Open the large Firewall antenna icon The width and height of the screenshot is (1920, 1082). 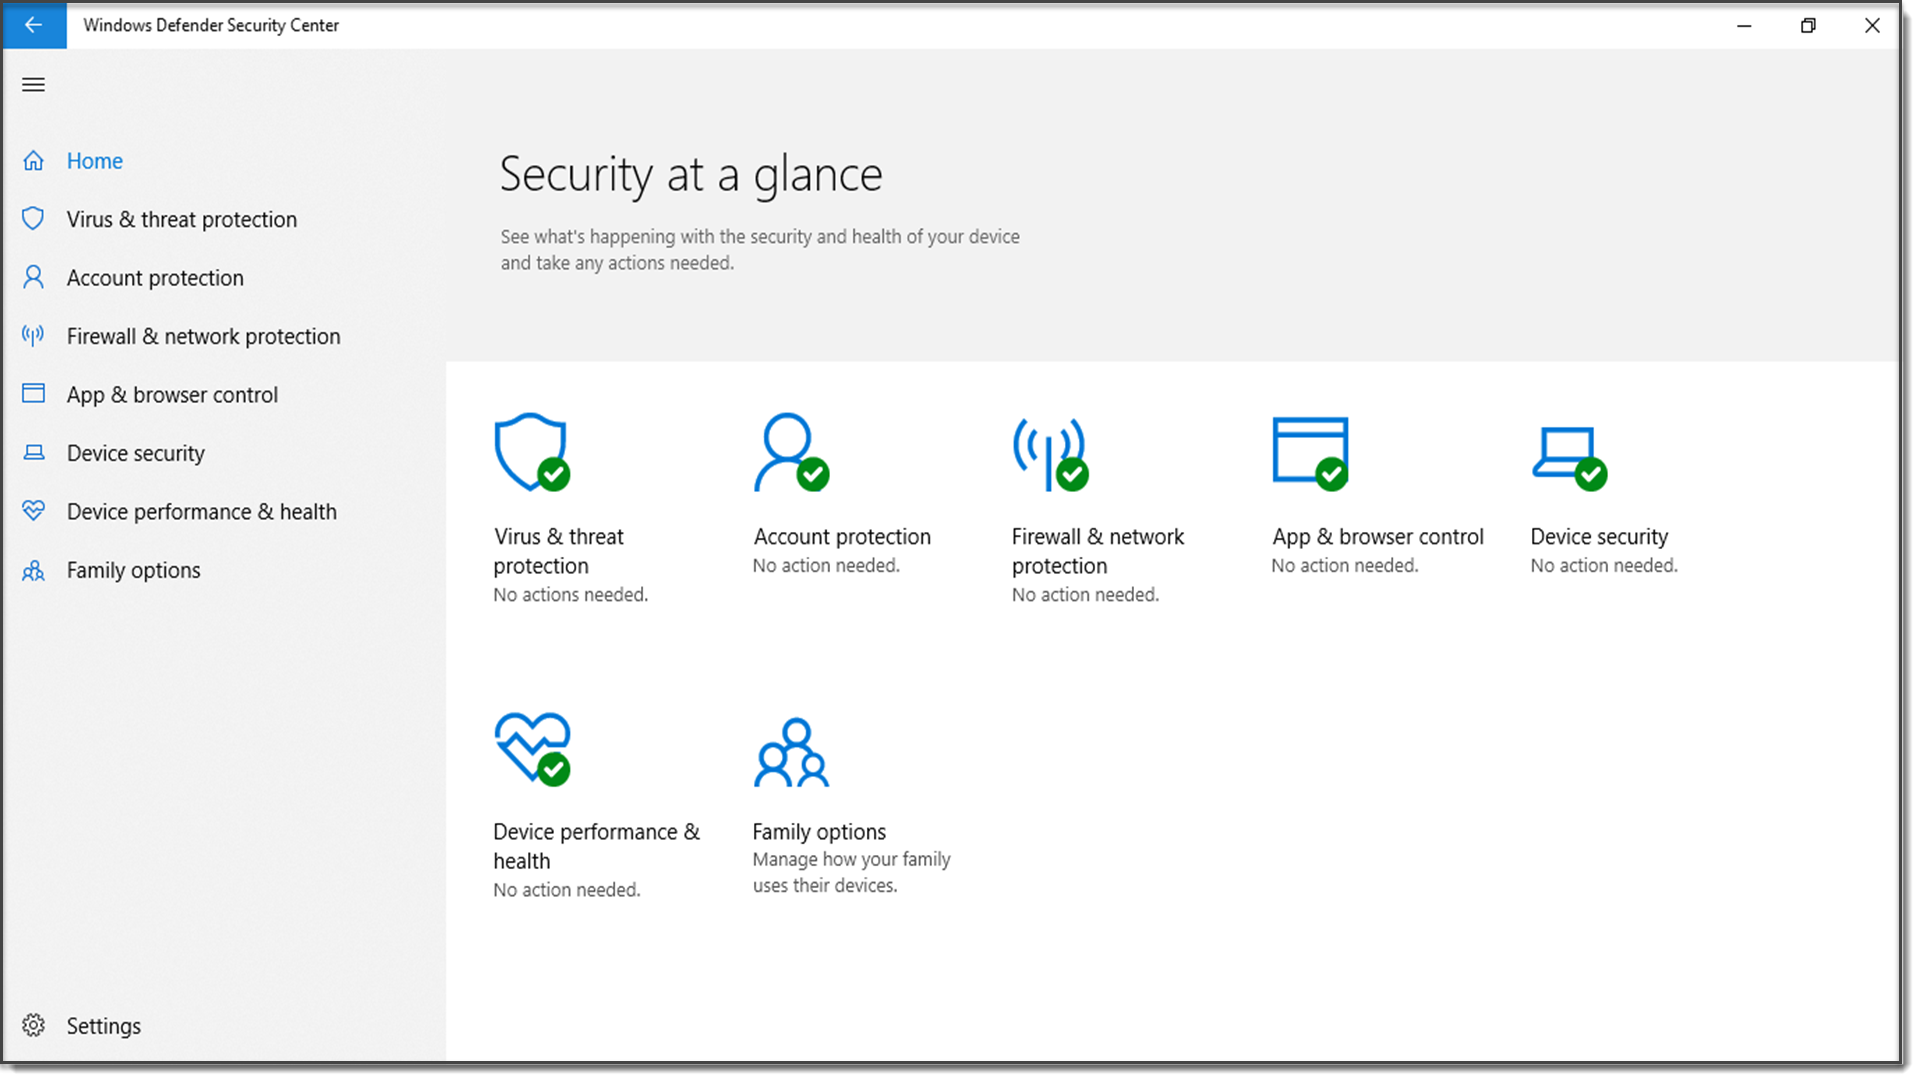(1050, 454)
